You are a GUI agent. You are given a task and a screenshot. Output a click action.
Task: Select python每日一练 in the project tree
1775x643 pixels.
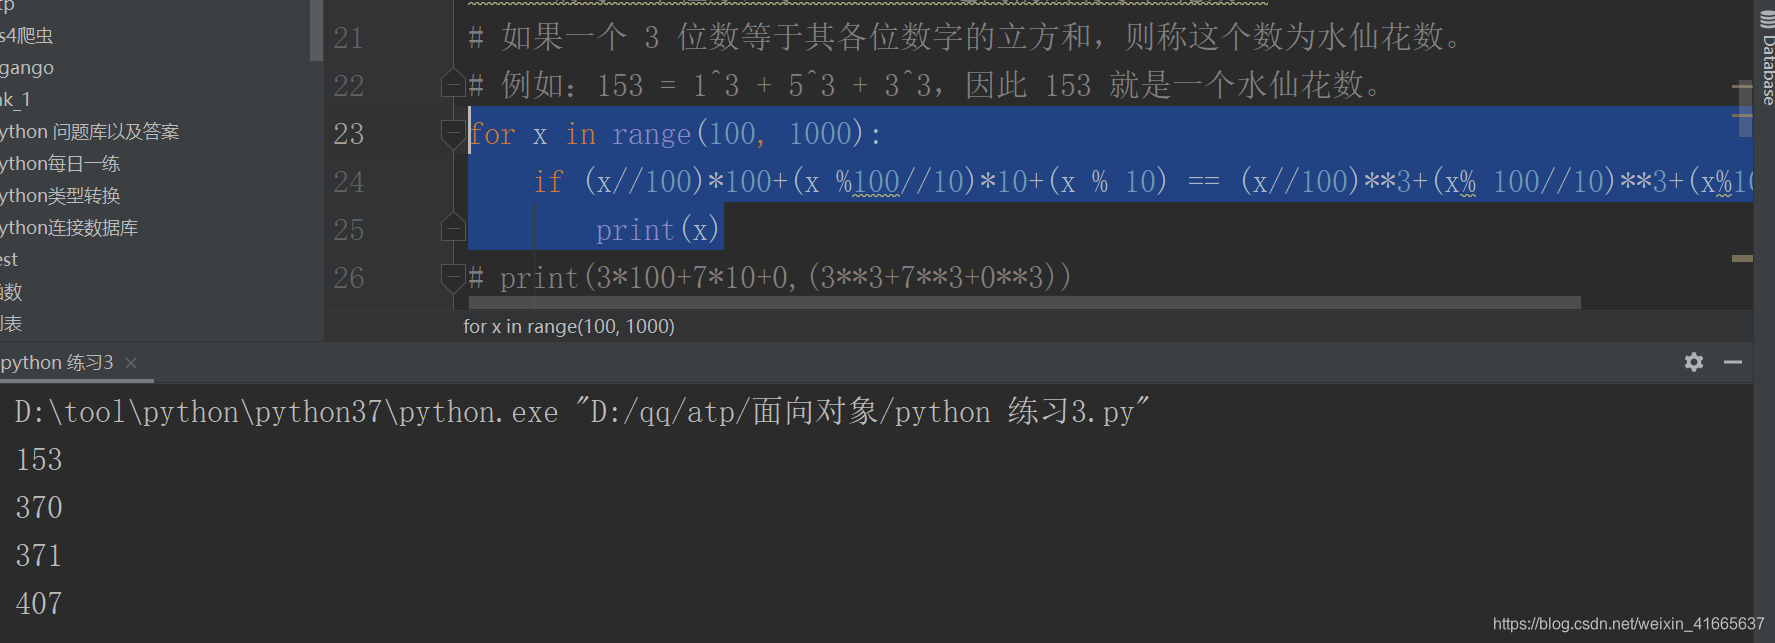[60, 163]
